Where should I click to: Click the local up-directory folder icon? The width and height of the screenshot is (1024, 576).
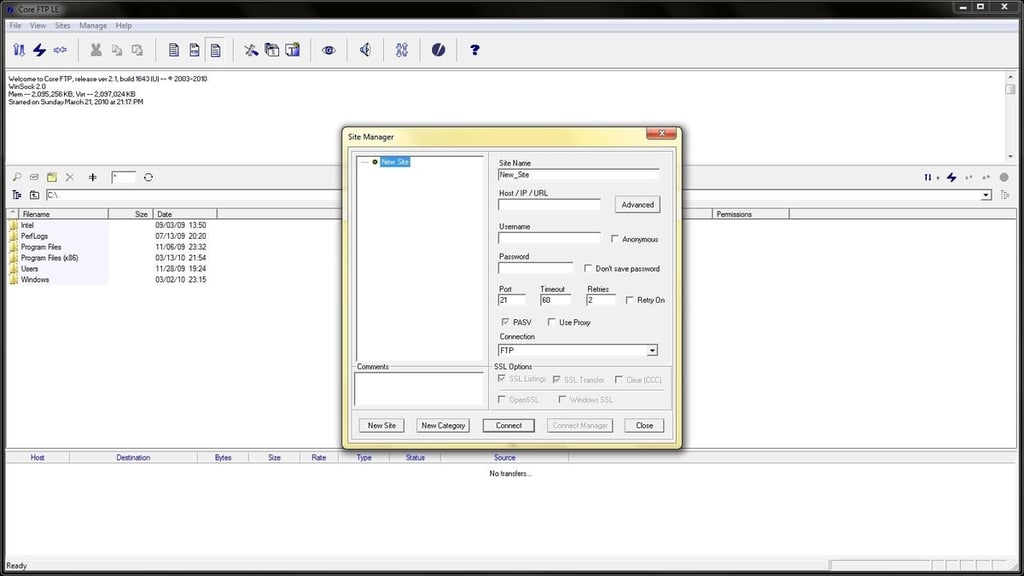[35, 195]
